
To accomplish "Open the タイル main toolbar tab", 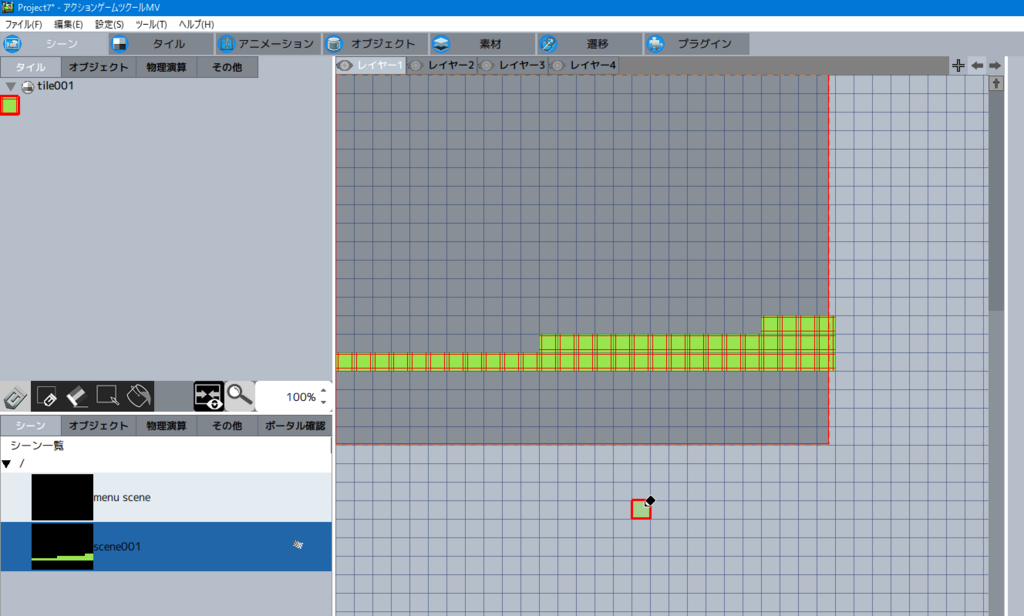I will pos(161,44).
